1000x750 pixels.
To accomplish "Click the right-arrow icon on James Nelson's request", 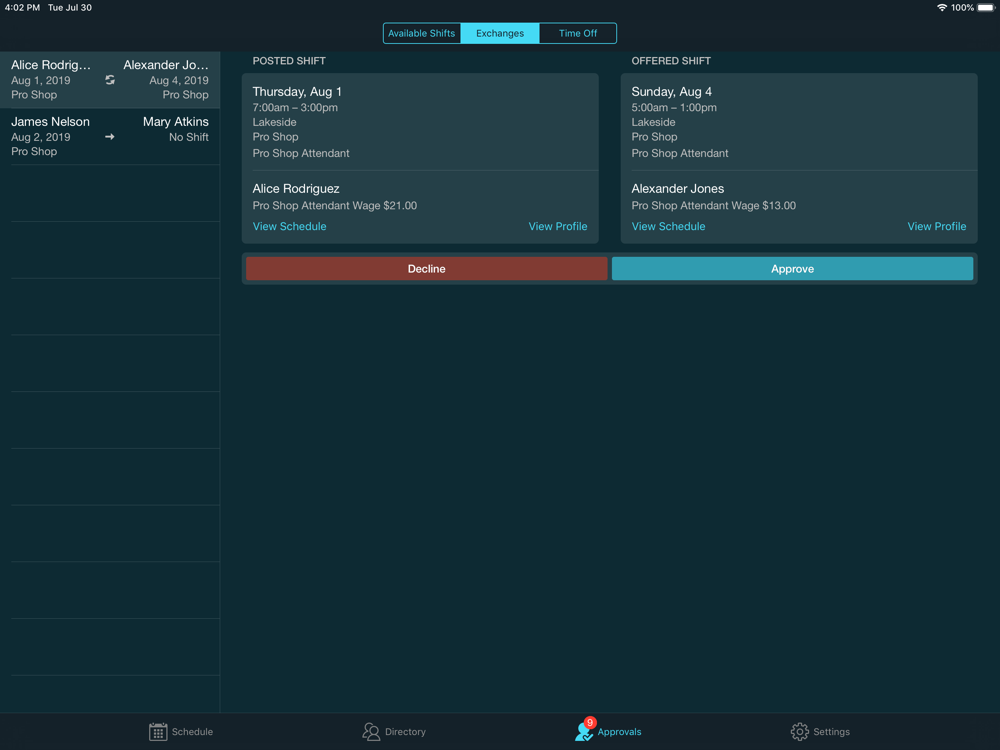I will (109, 137).
